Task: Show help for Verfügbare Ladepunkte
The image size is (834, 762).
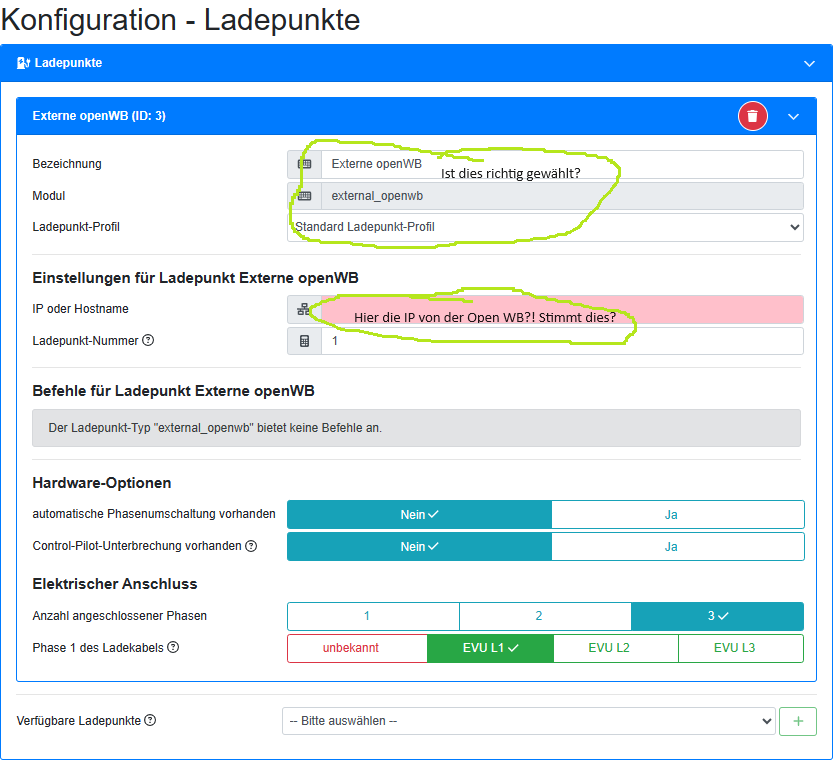Action: click(x=151, y=720)
